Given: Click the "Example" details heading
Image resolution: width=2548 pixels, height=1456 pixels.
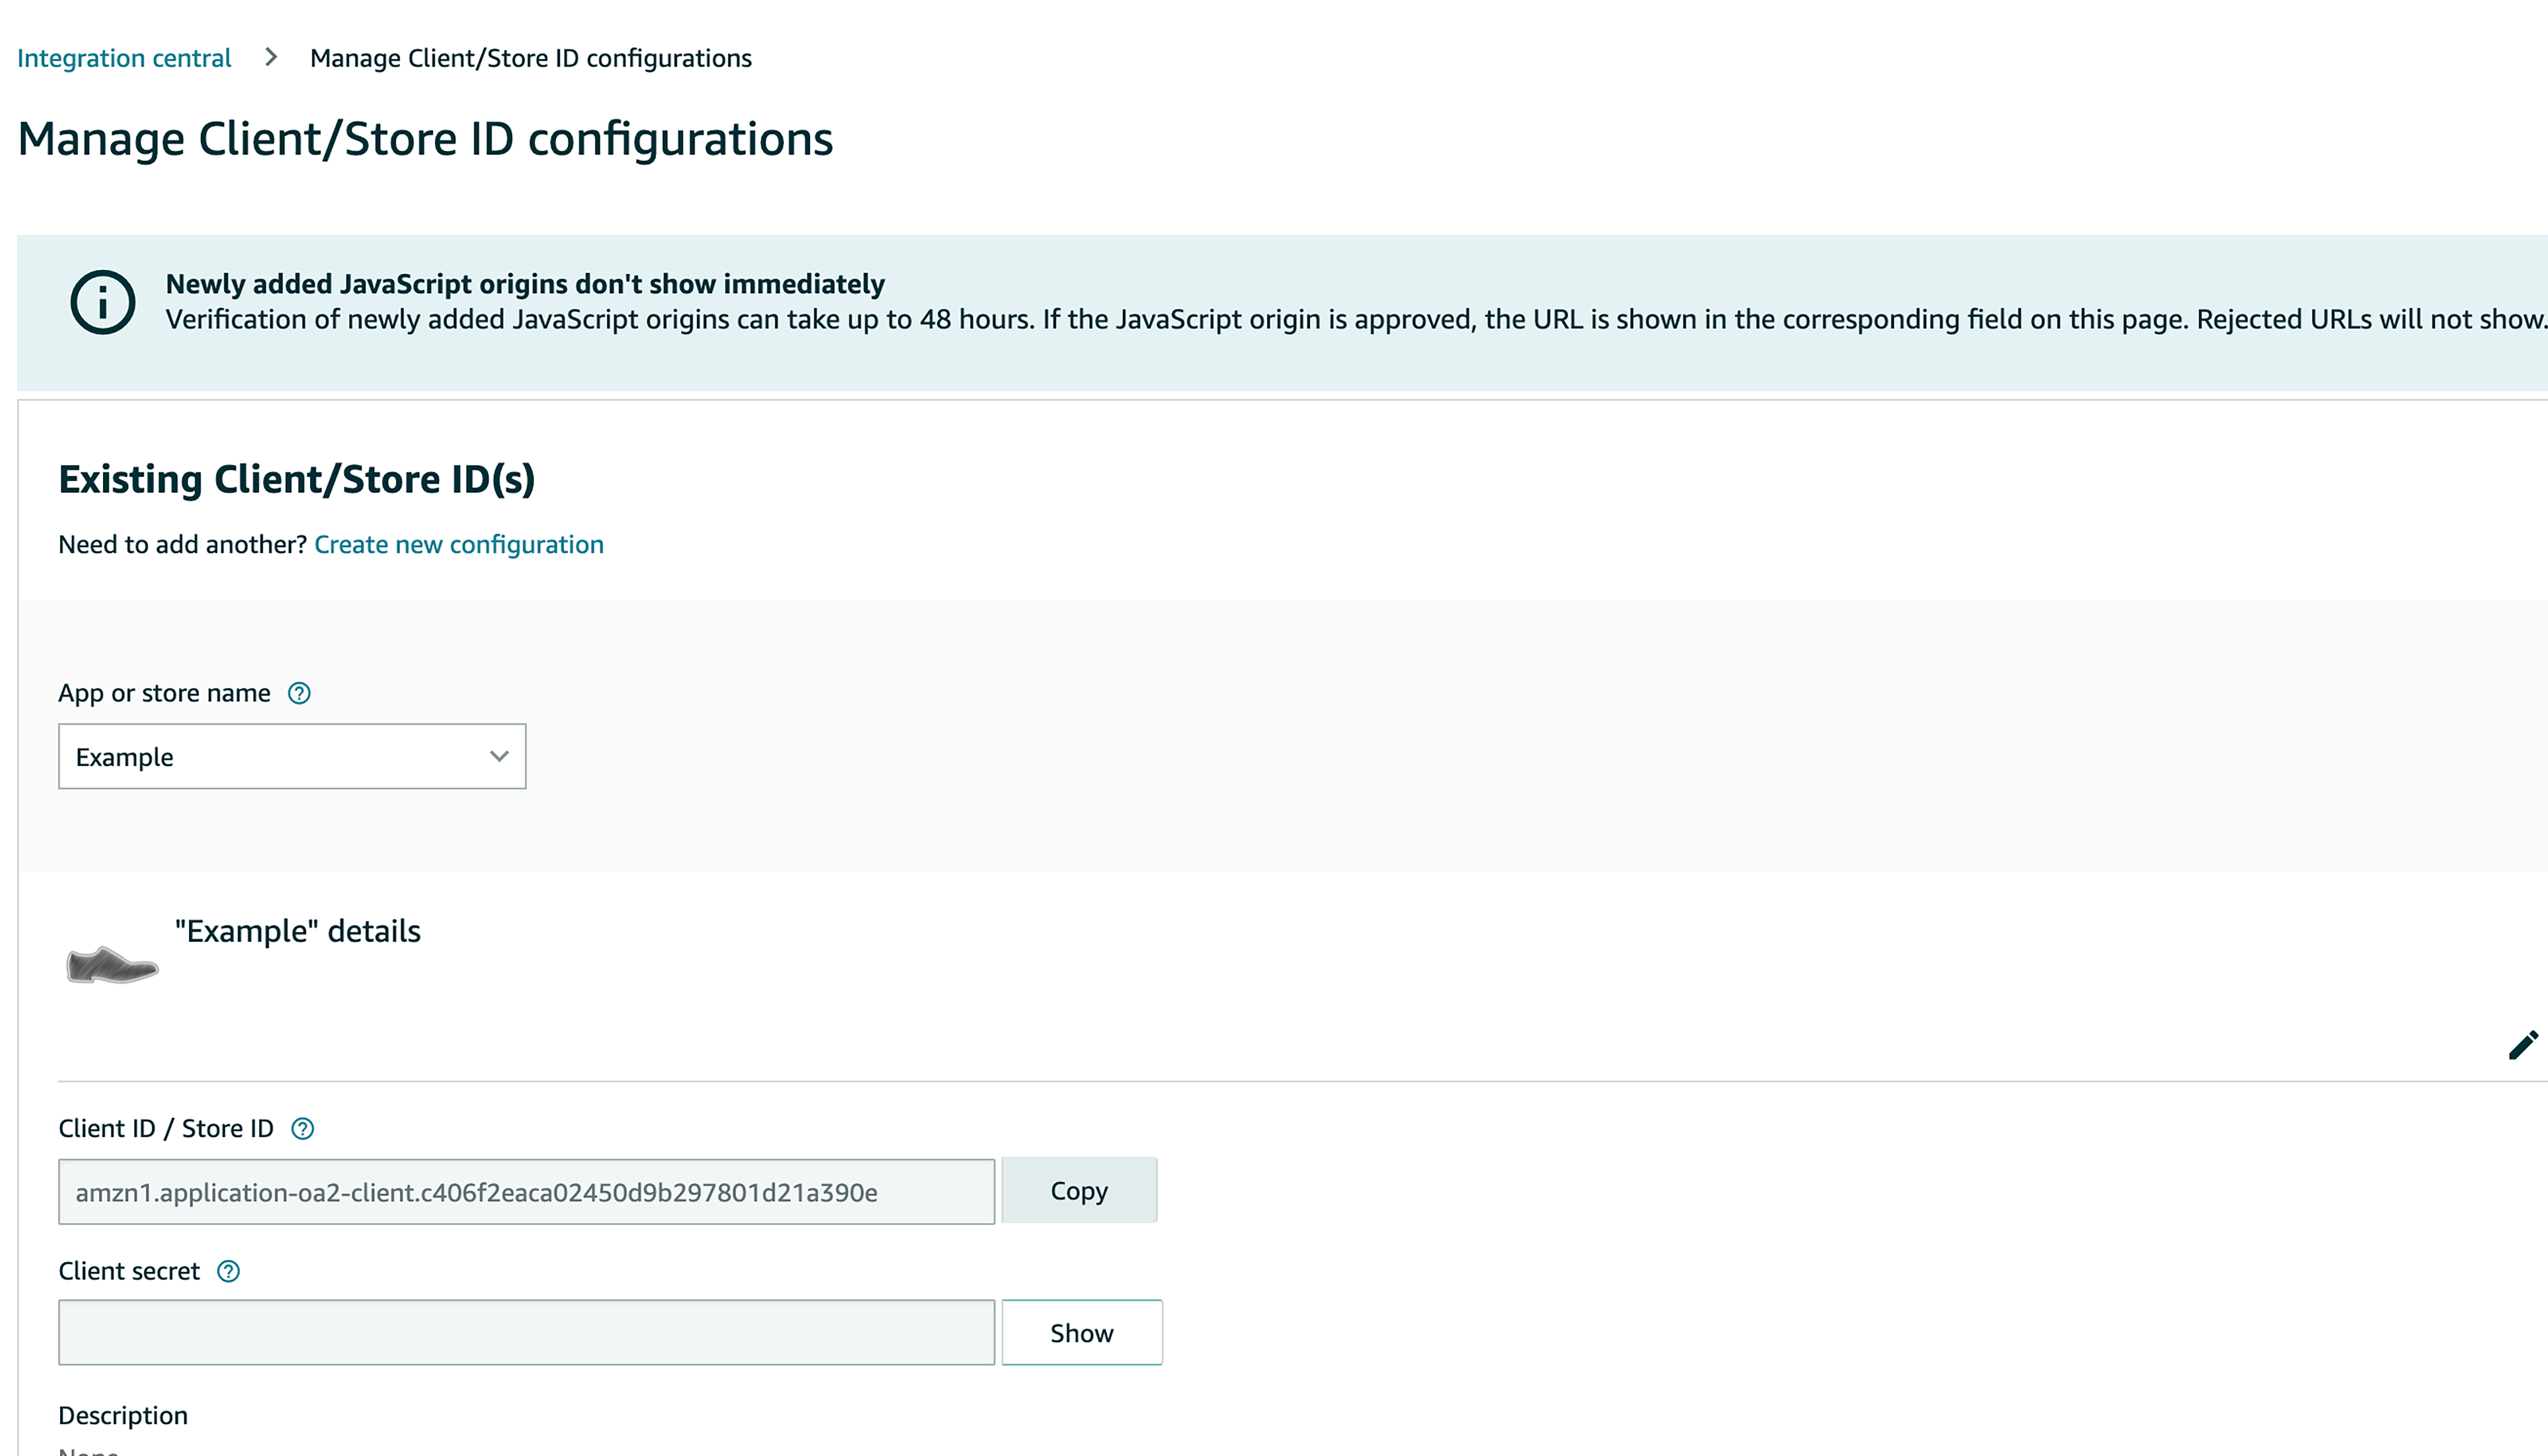Looking at the screenshot, I should [x=298, y=931].
